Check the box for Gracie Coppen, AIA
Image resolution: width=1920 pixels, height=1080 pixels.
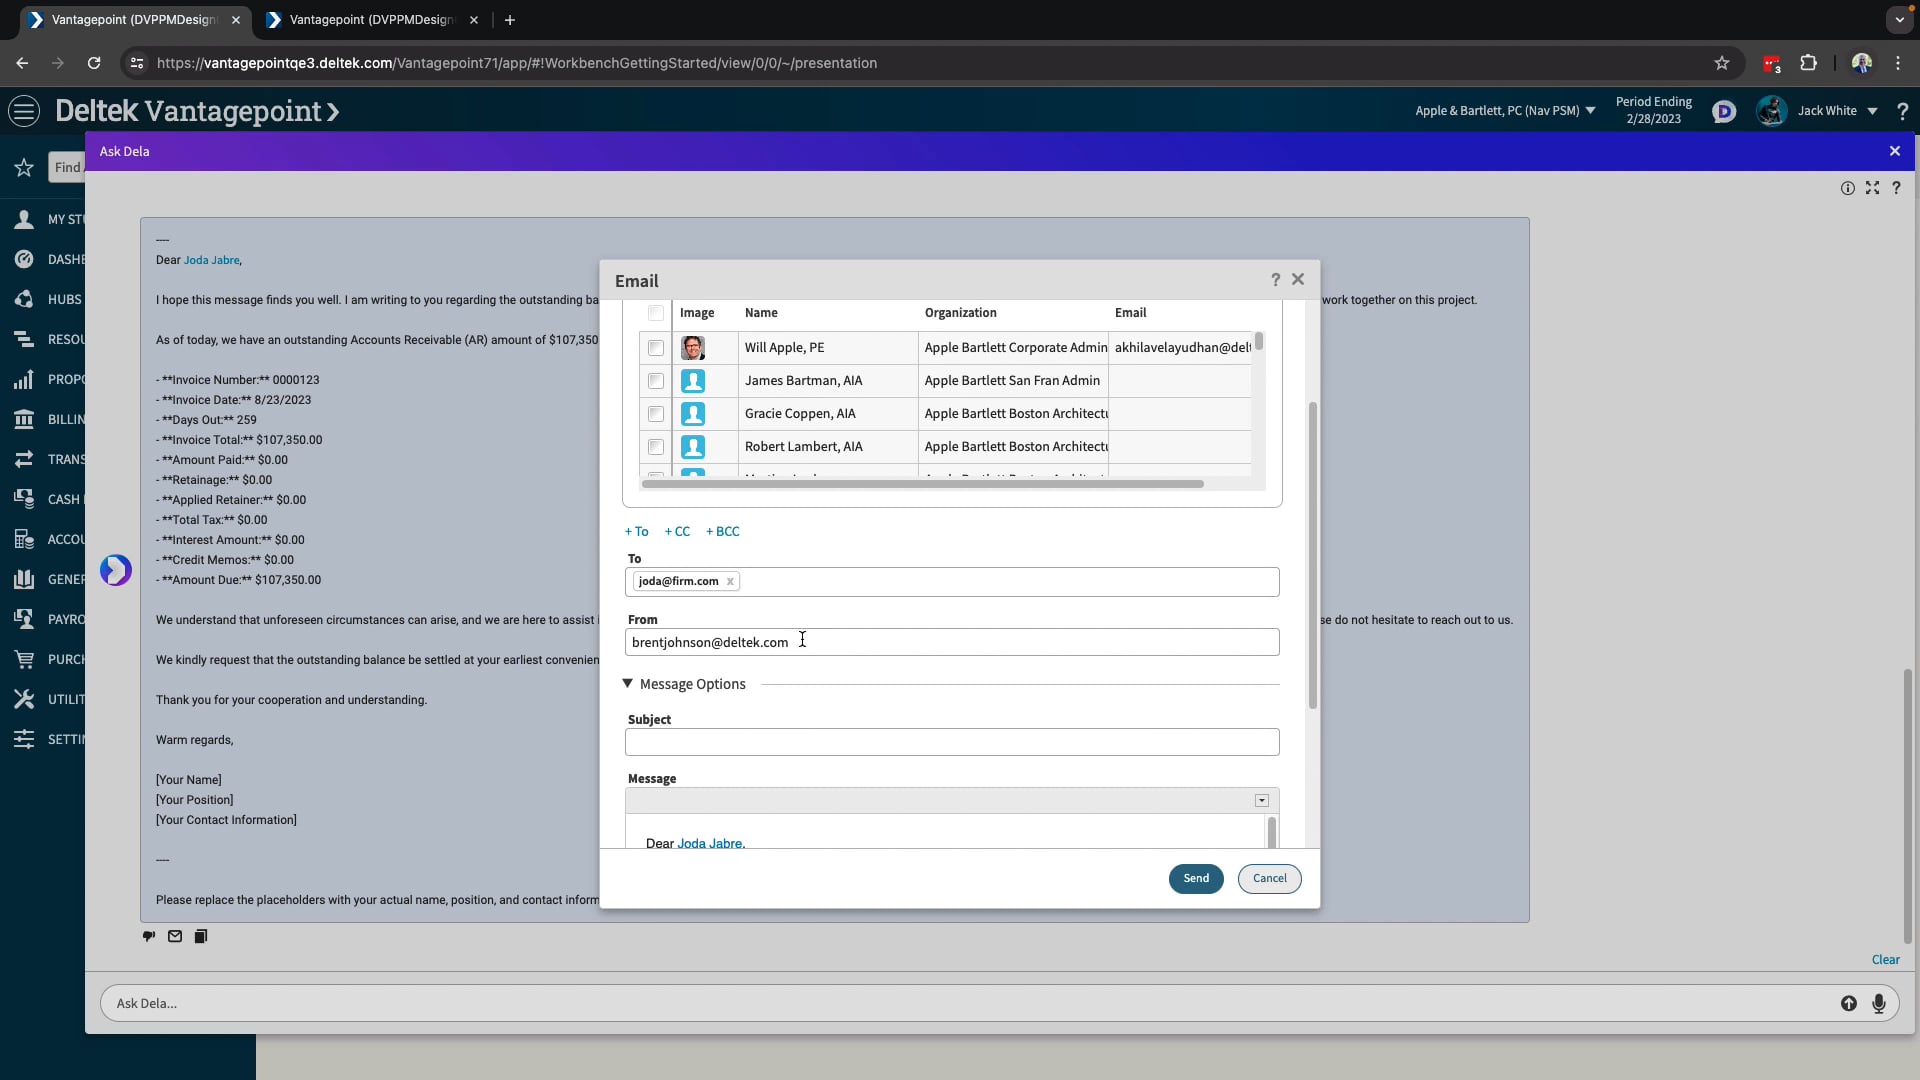656,414
